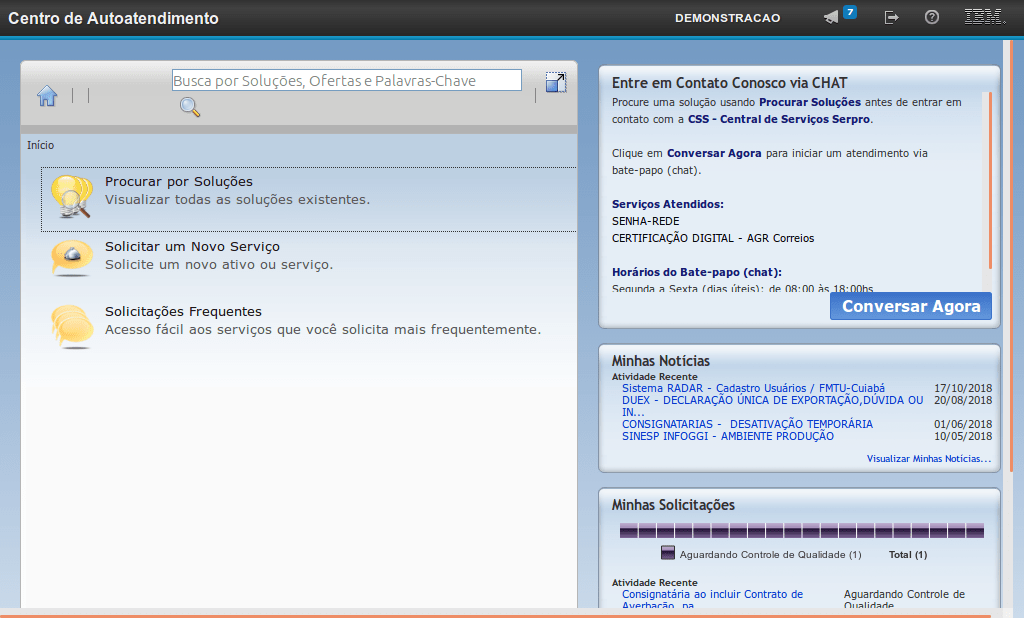This screenshot has width=1024, height=618.
Task: Click Visualizar Minhas Notícias link
Action: 929,459
